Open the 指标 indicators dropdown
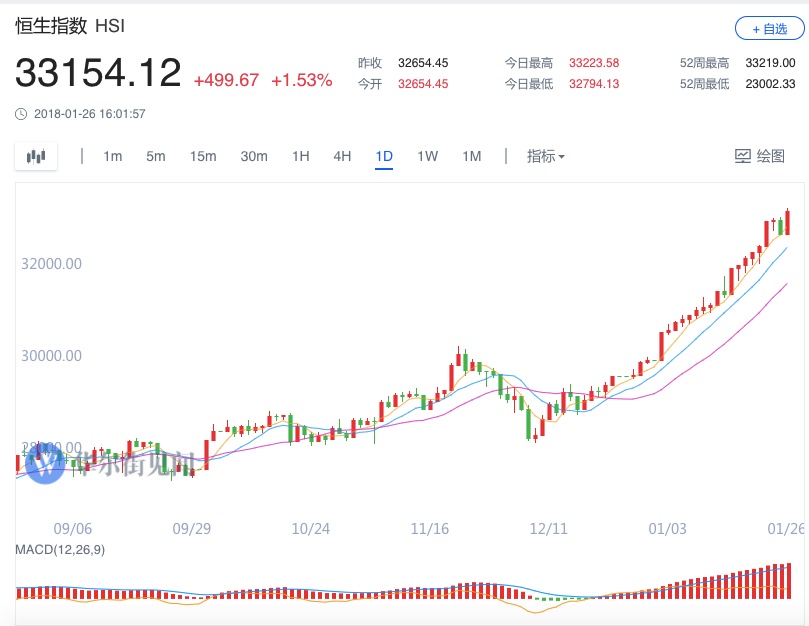This screenshot has width=809, height=626. [546, 156]
